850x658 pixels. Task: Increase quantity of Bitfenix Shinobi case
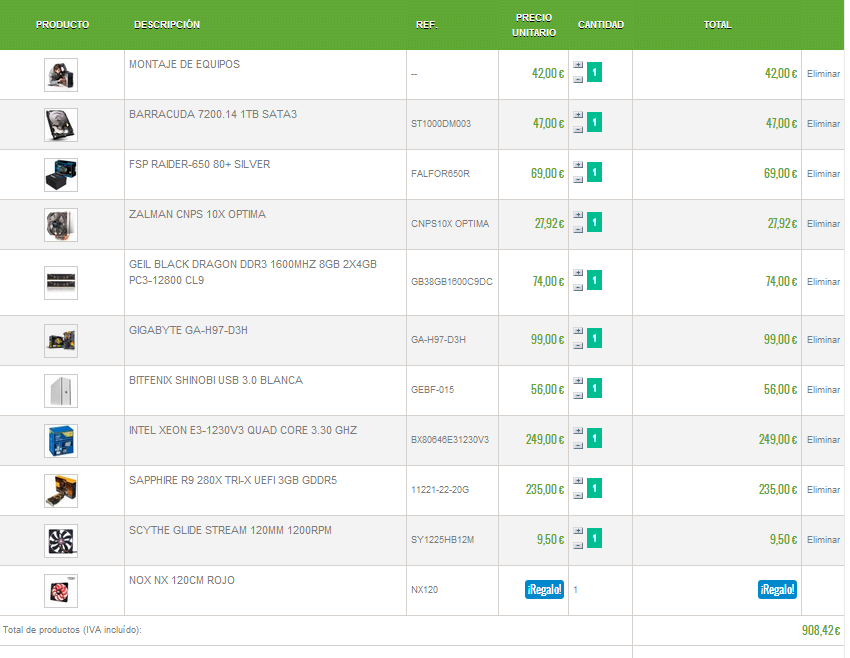(x=578, y=380)
